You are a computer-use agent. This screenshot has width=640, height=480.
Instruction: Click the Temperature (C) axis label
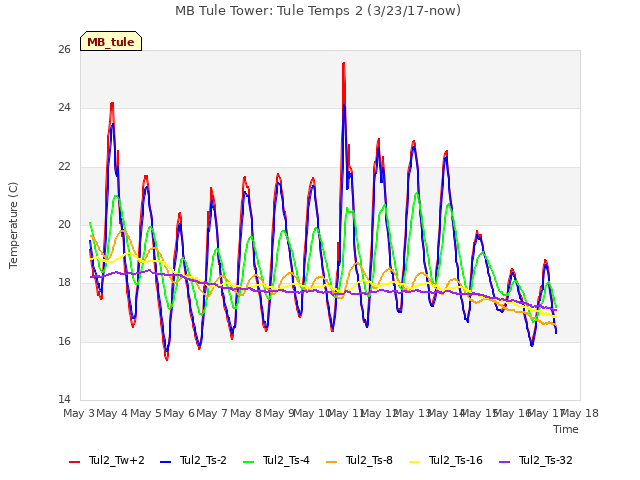tap(13, 225)
